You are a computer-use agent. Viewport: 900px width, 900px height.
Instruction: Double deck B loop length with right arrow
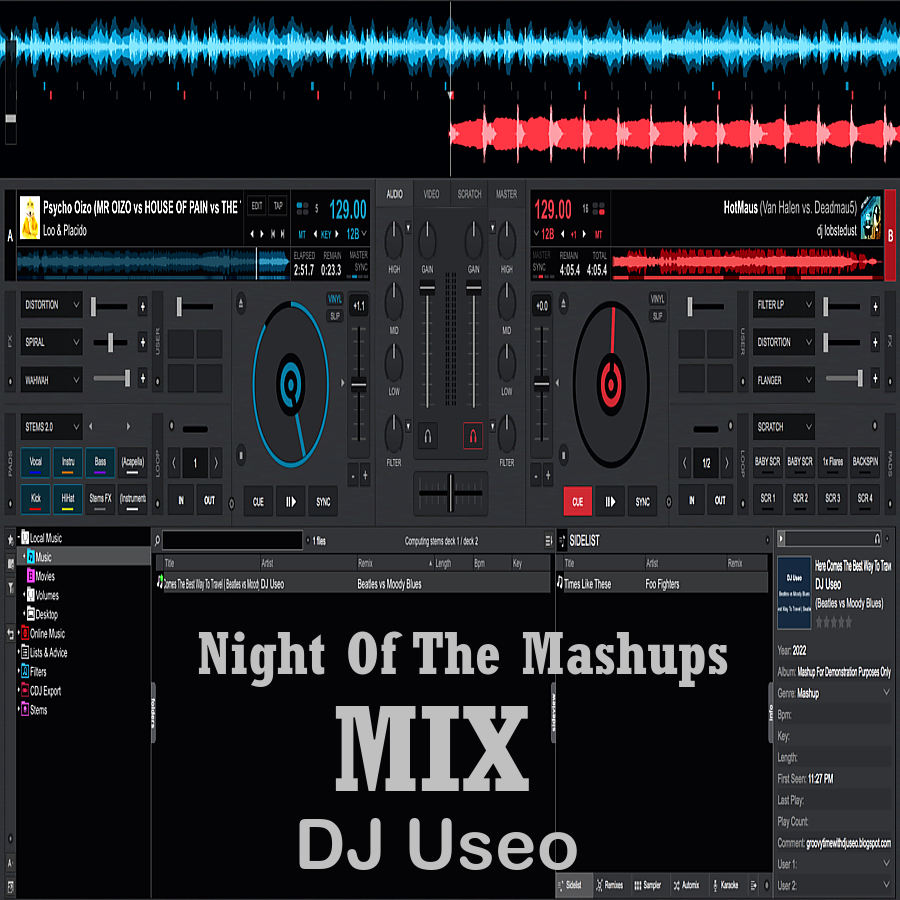coord(727,463)
